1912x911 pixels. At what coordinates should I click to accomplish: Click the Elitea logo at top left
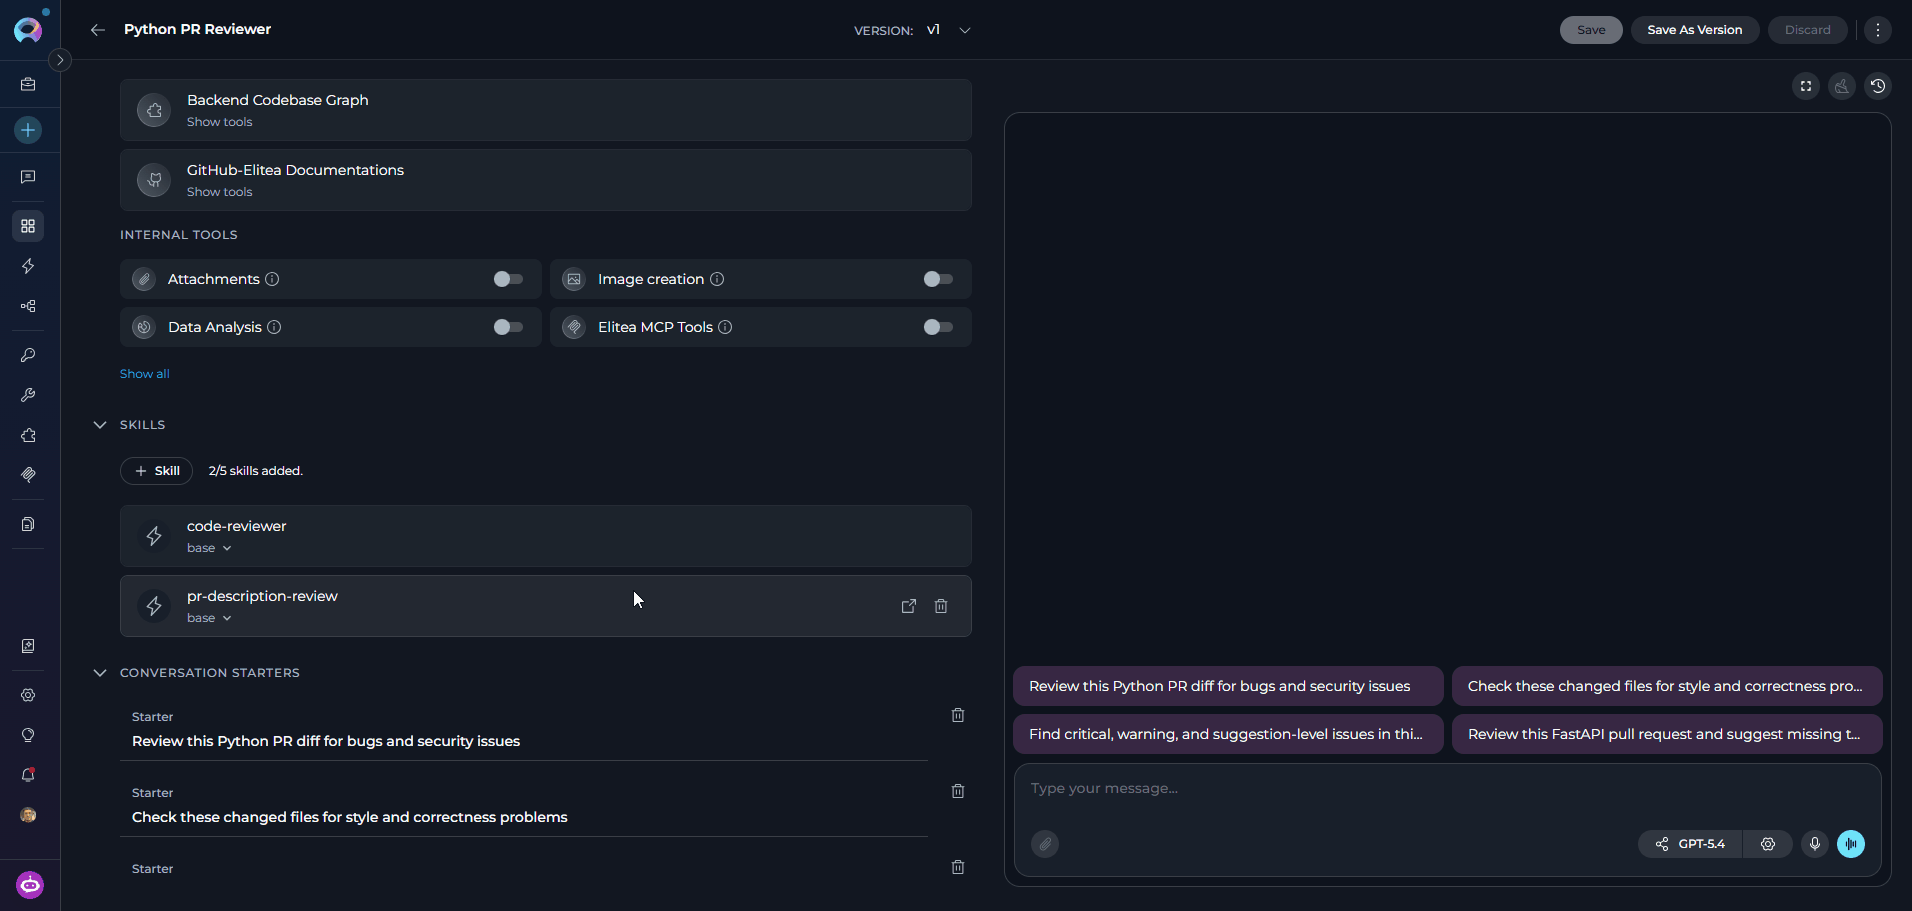(x=28, y=30)
